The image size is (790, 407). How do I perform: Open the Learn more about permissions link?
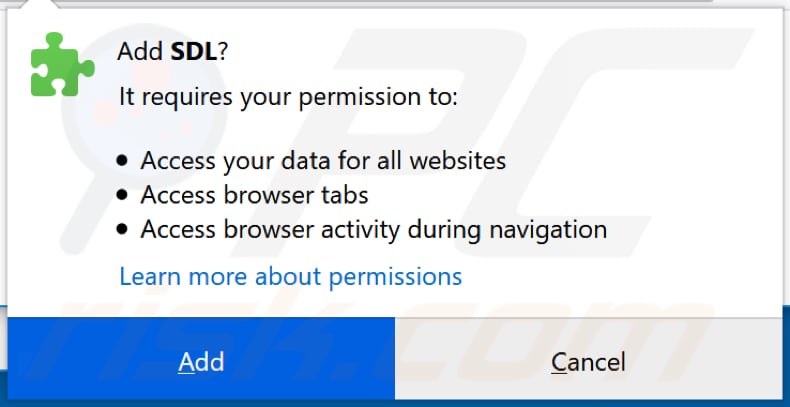coord(290,275)
